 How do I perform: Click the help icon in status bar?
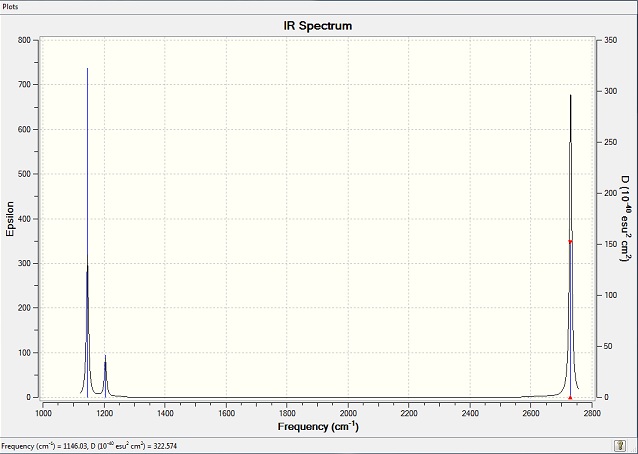click(620, 445)
